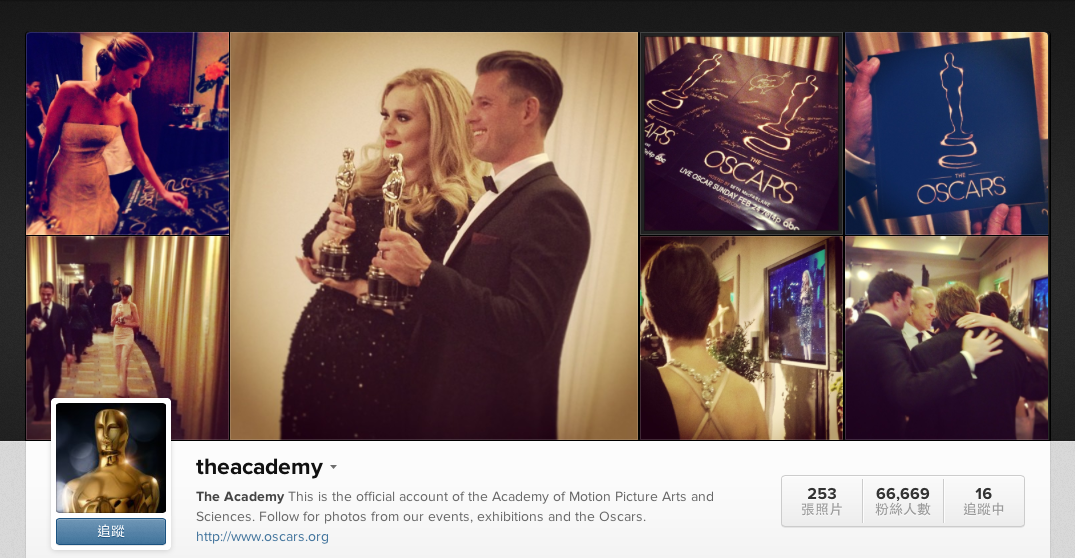Open the 16 追蹤中 following list
Image resolution: width=1075 pixels, height=558 pixels.
[983, 501]
